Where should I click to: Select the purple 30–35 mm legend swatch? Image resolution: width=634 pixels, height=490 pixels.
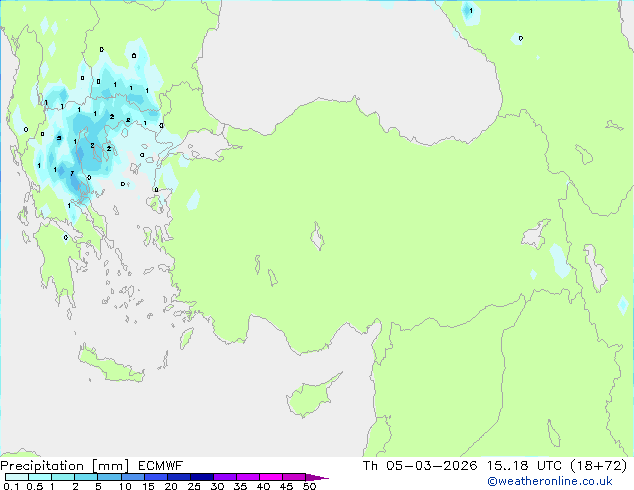[228, 477]
